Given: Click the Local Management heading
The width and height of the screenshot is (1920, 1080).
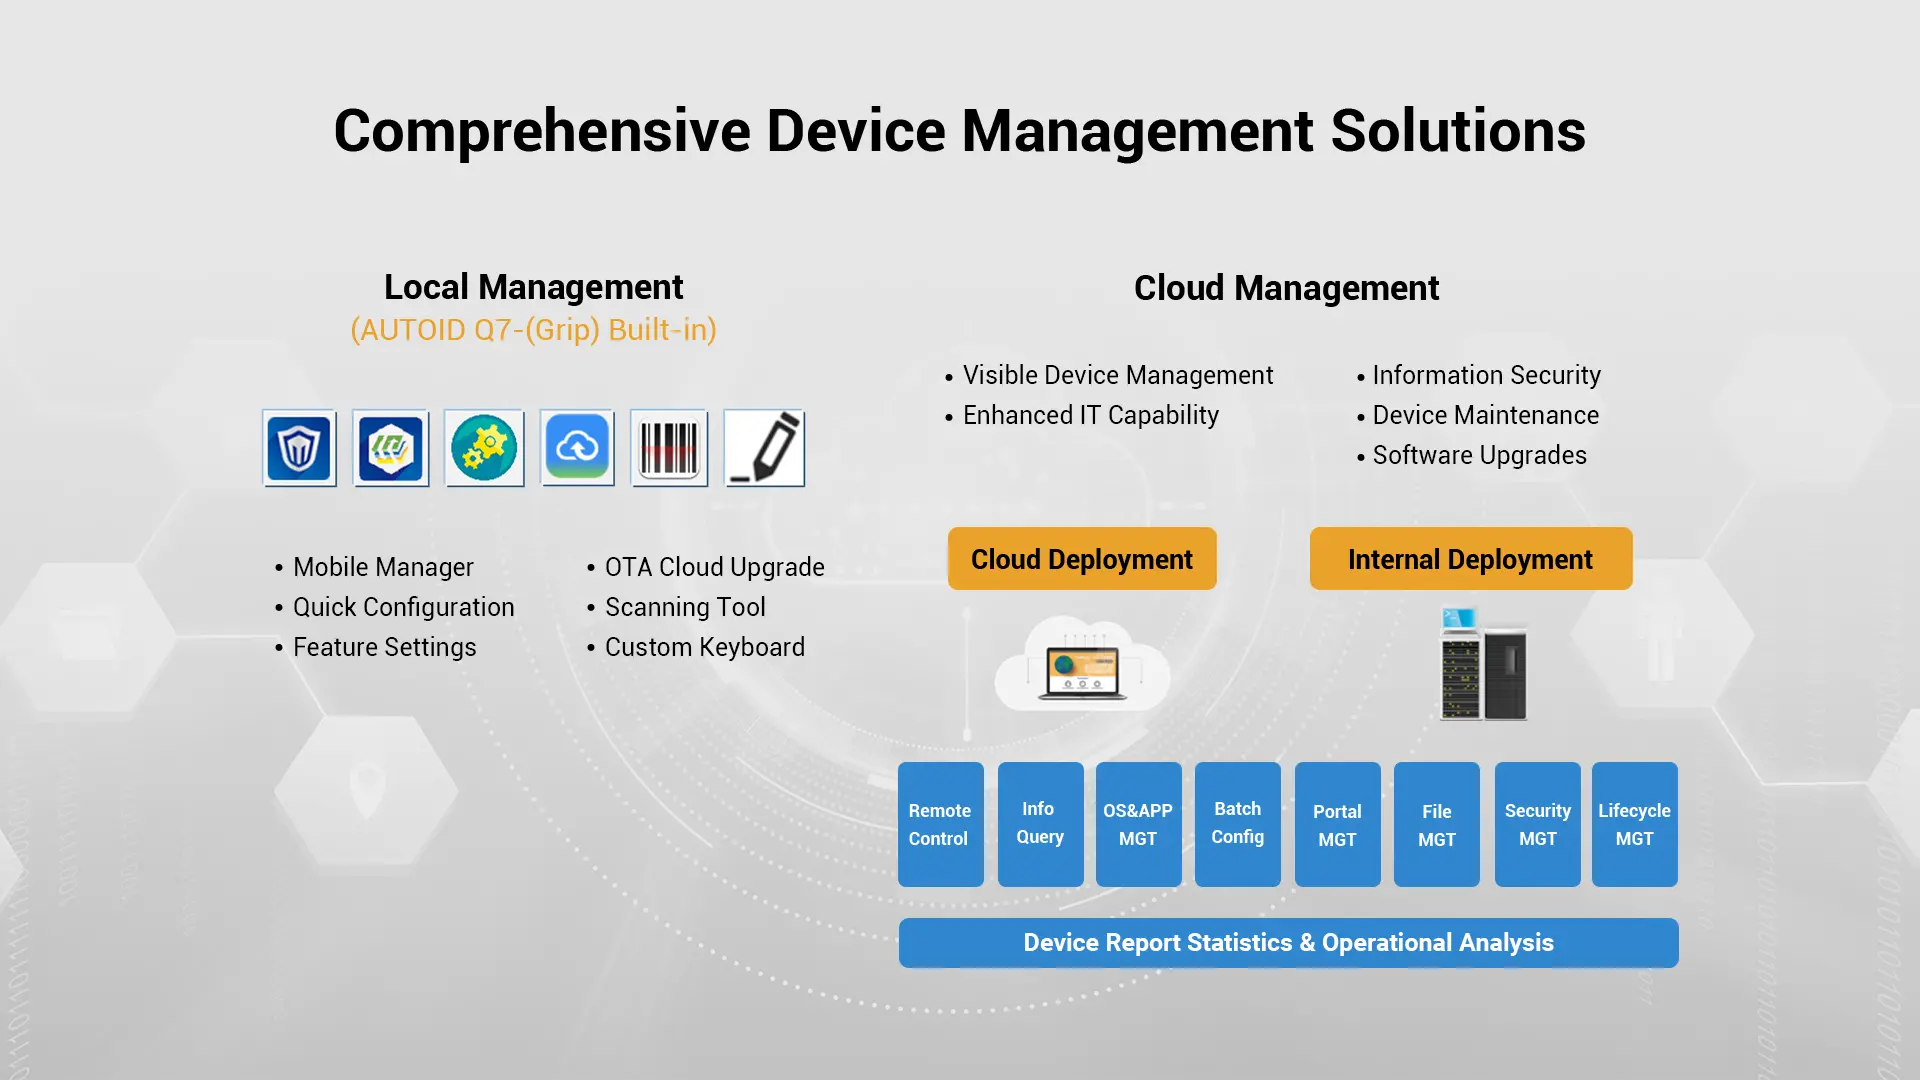Looking at the screenshot, I should click(533, 288).
